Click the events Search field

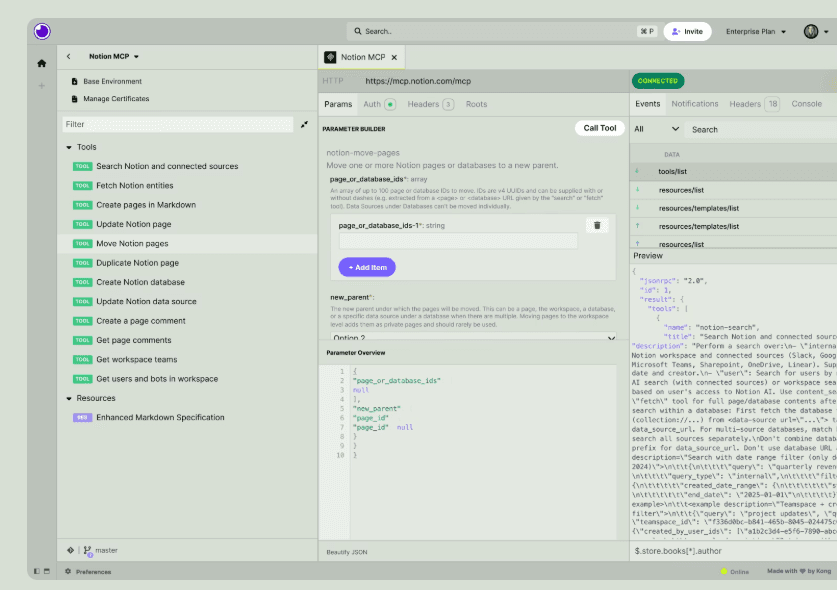point(762,129)
